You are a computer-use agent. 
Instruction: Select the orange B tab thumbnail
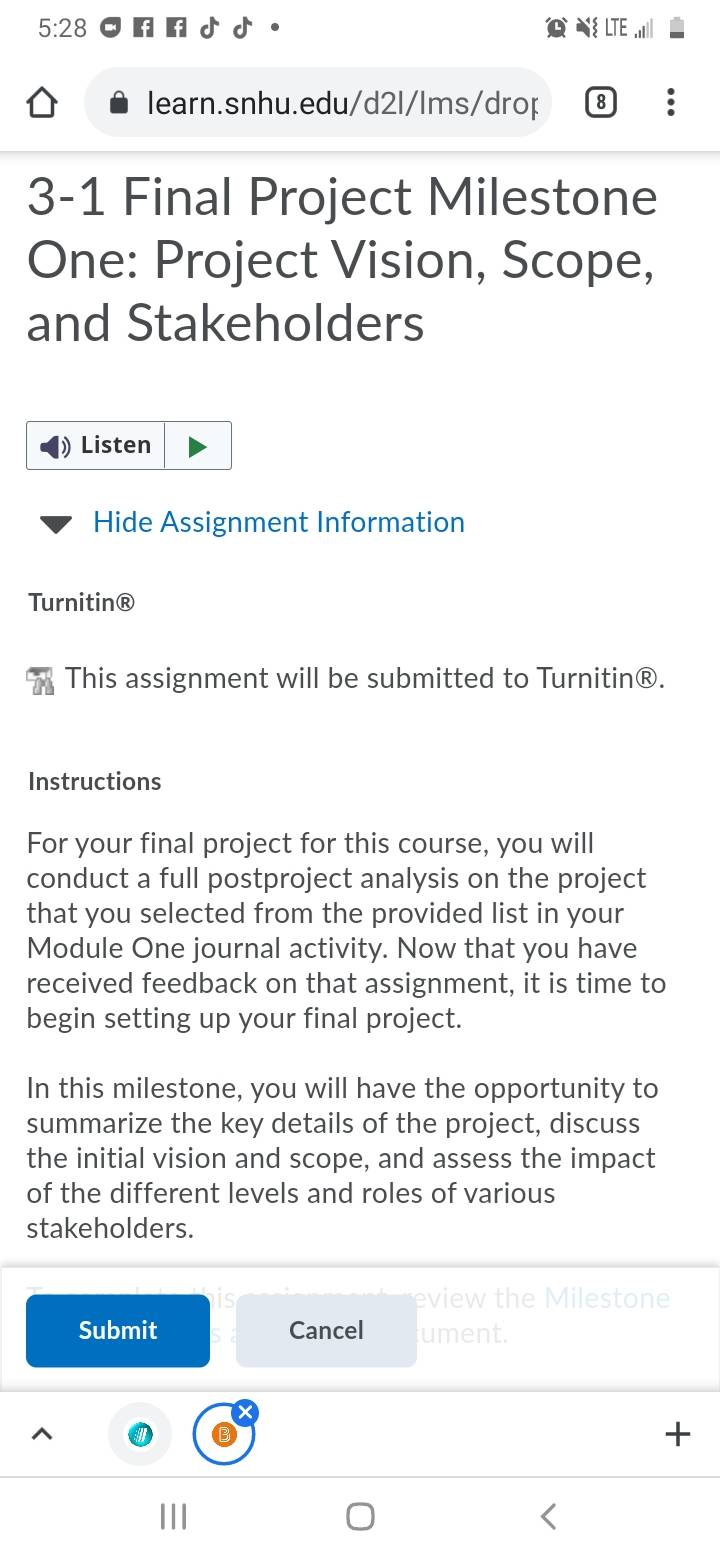(224, 1435)
